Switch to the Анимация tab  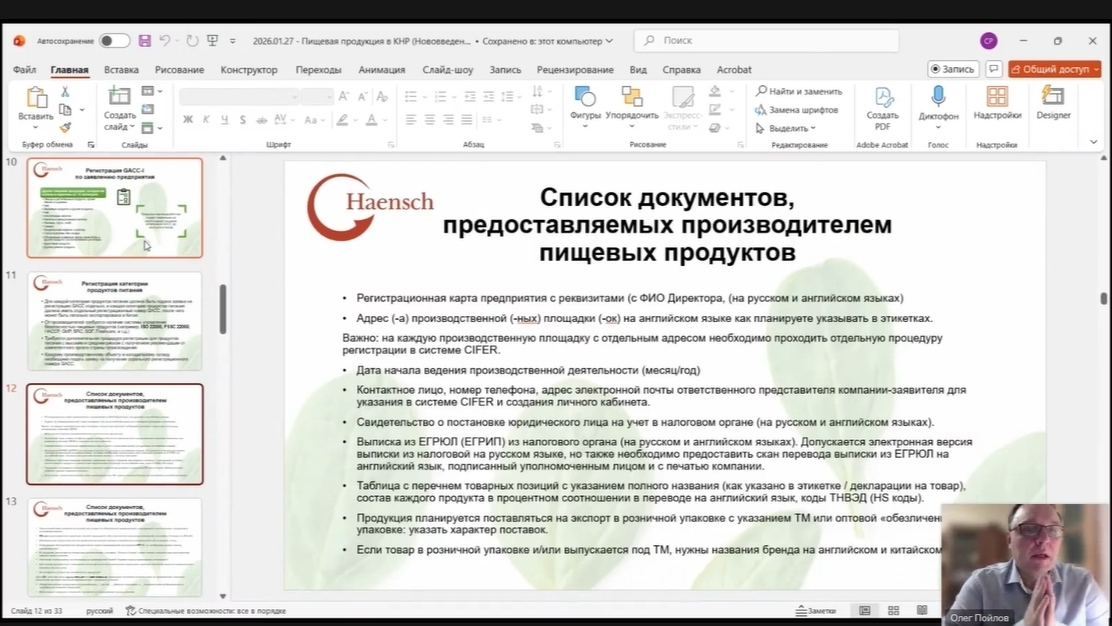[x=381, y=70]
